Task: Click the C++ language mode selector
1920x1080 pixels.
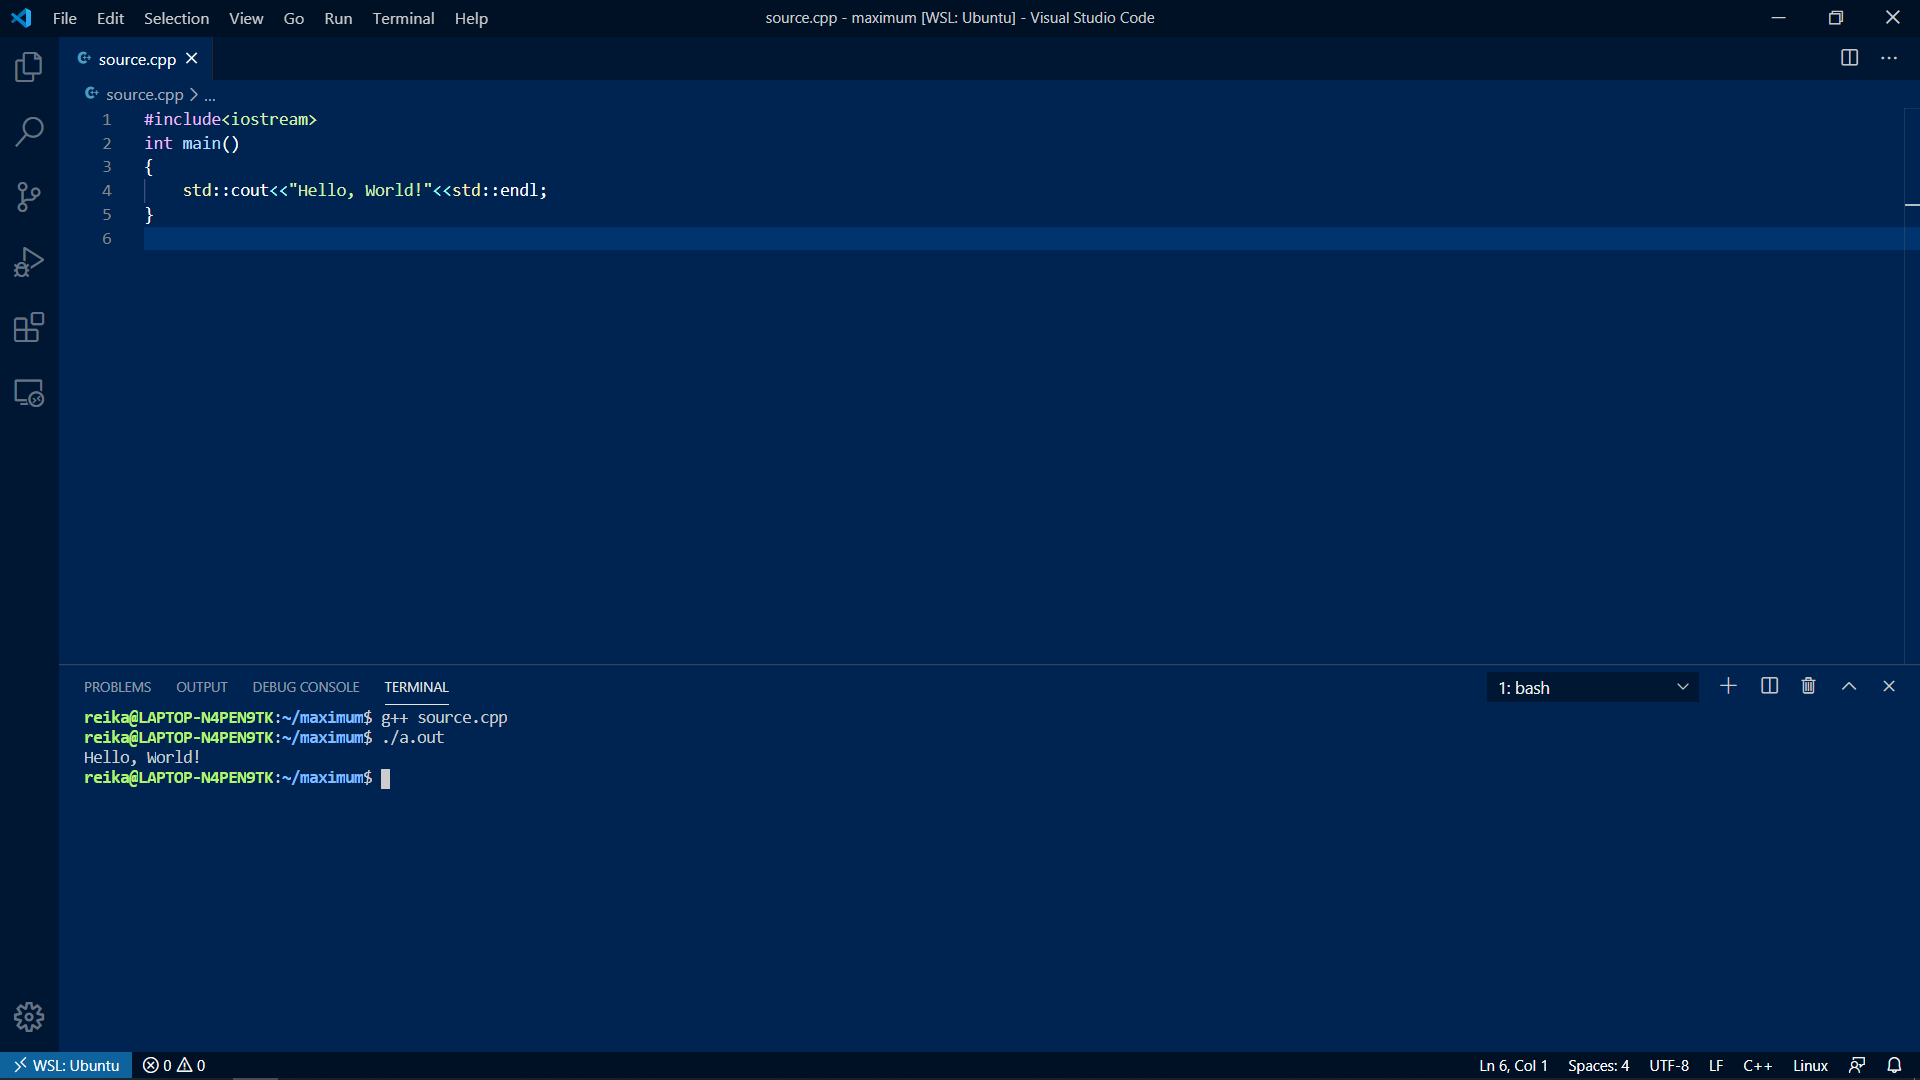Action: pos(1757,1065)
